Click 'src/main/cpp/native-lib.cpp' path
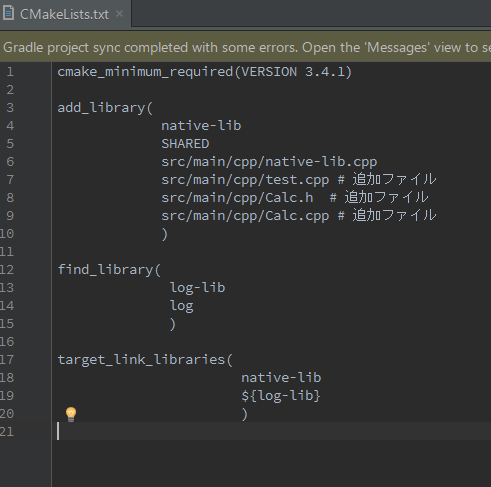The image size is (491, 487). tap(269, 162)
